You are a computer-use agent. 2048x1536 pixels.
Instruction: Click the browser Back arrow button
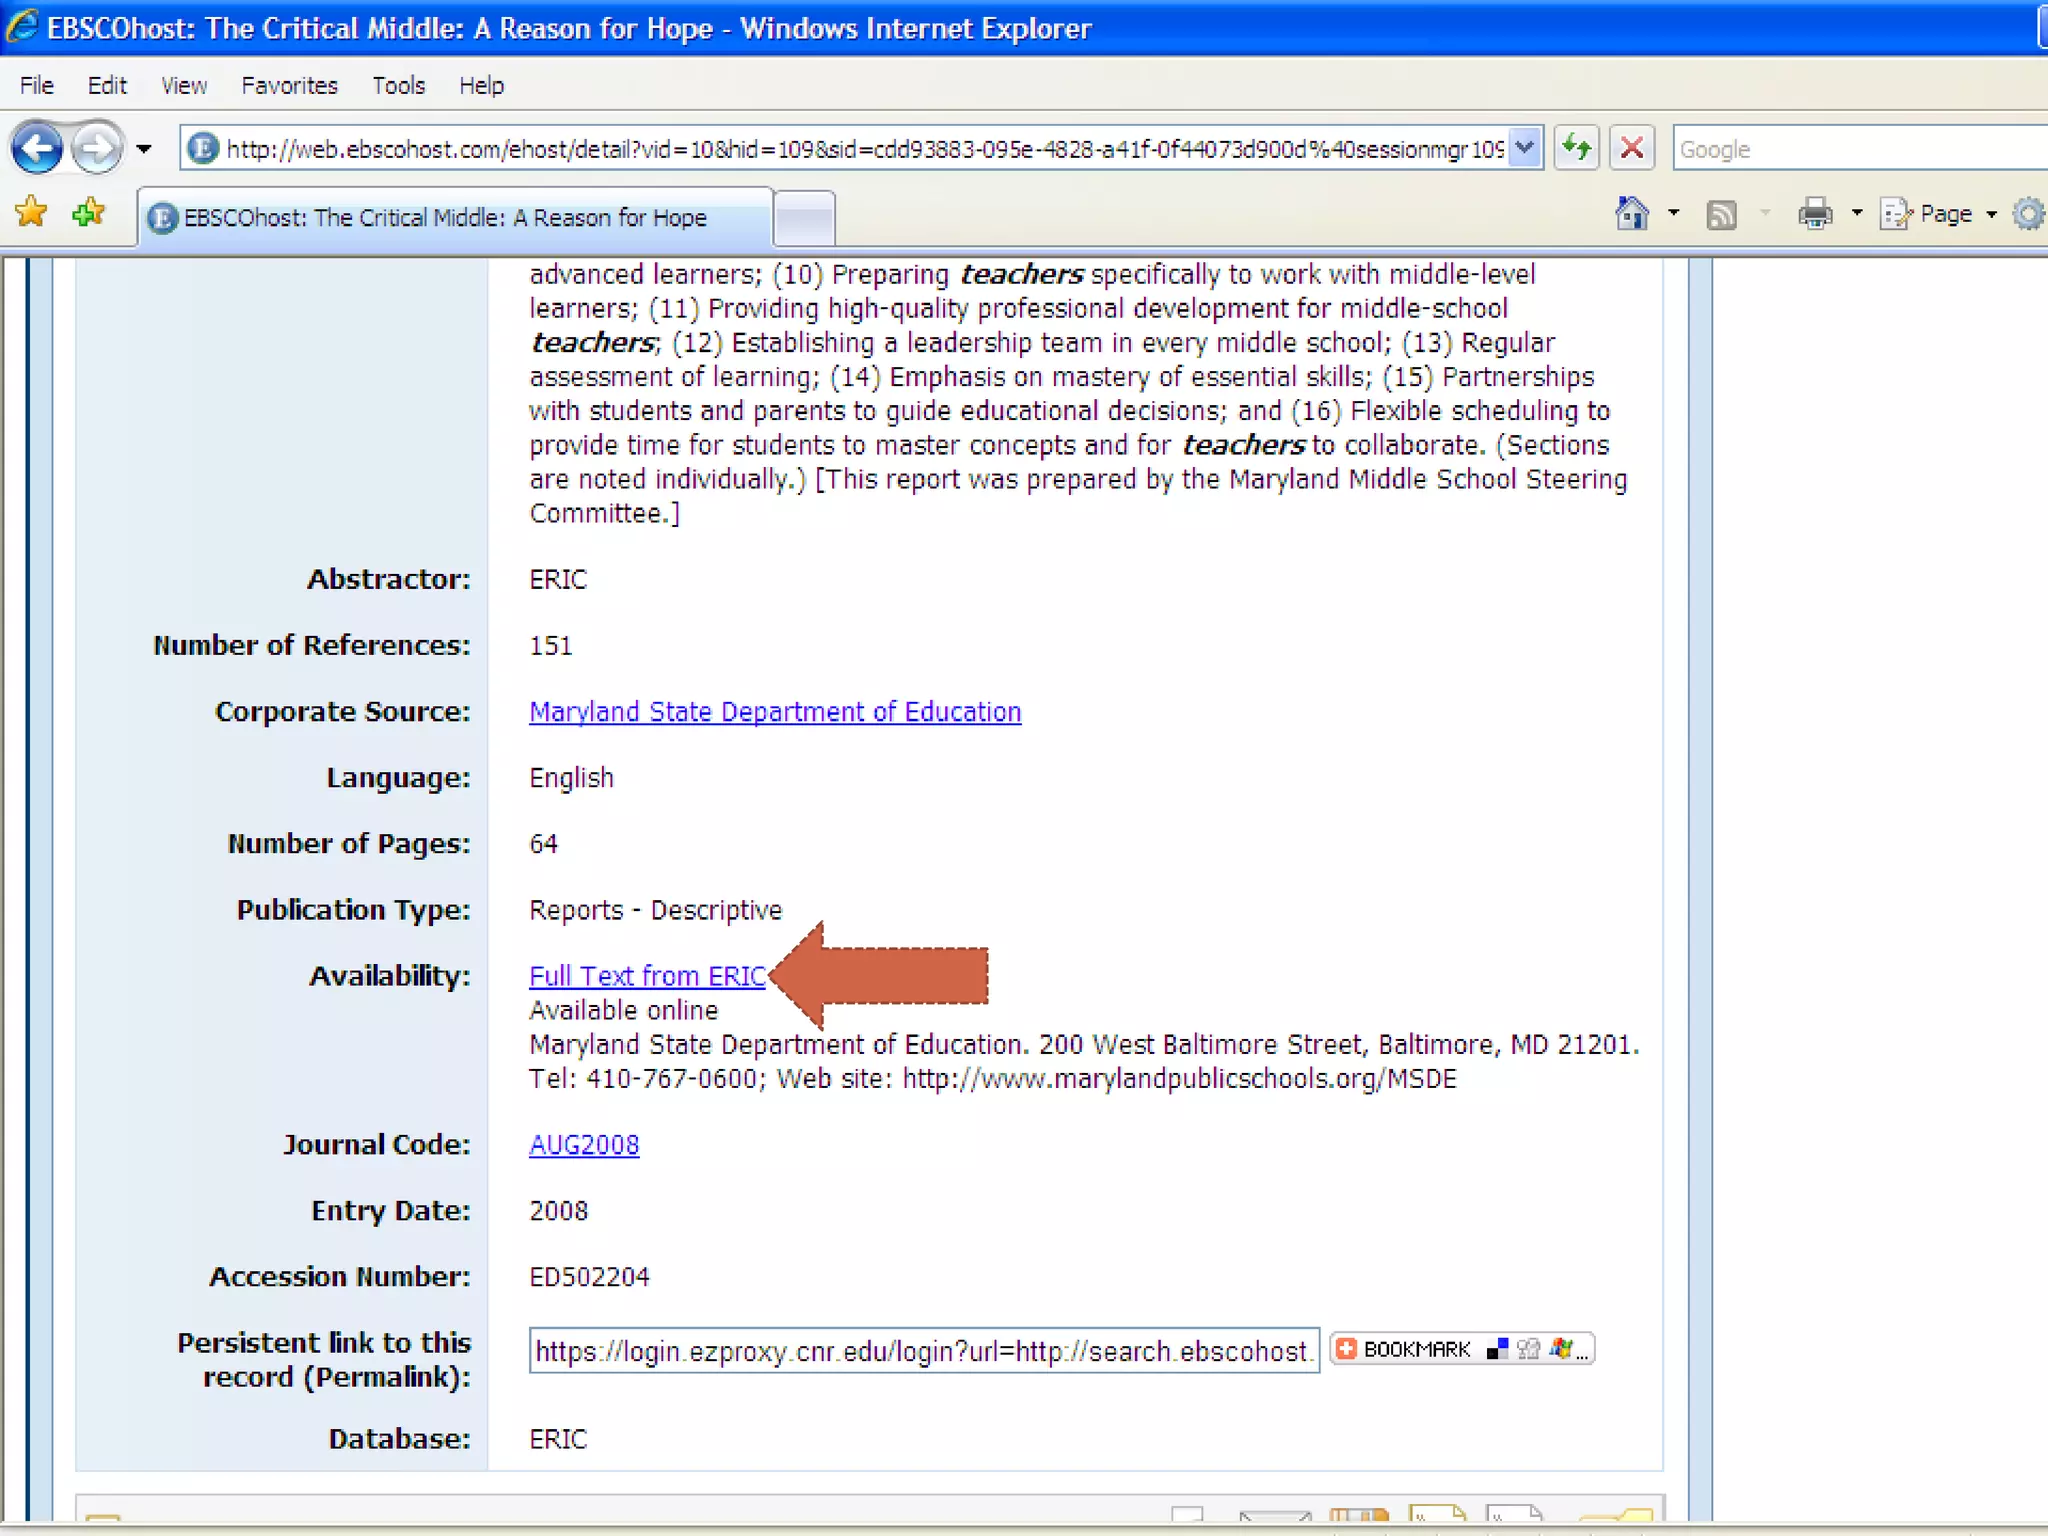coord(37,149)
